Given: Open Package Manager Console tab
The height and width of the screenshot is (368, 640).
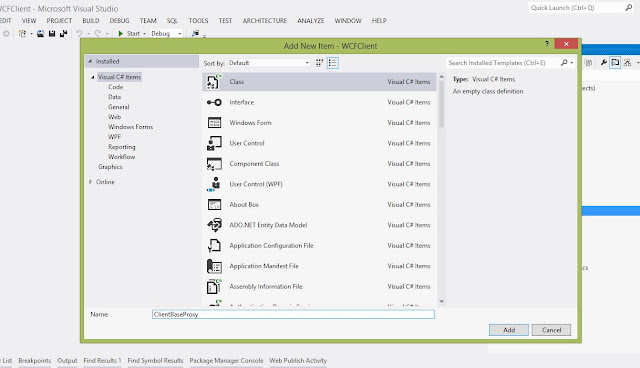Looking at the screenshot, I should pyautogui.click(x=226, y=361).
